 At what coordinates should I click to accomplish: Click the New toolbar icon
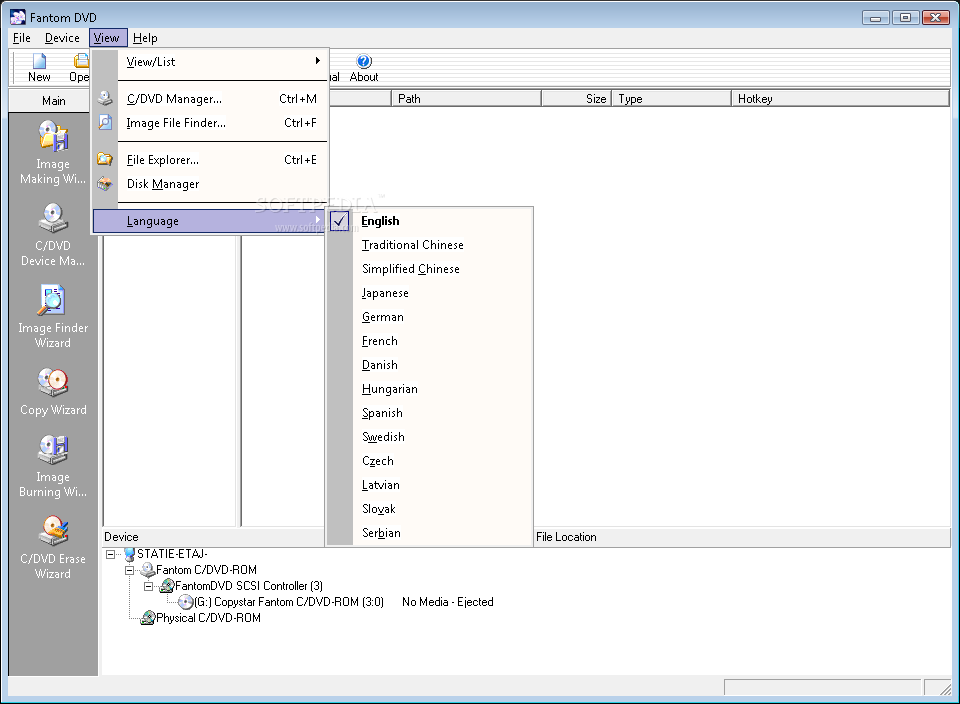click(x=39, y=61)
